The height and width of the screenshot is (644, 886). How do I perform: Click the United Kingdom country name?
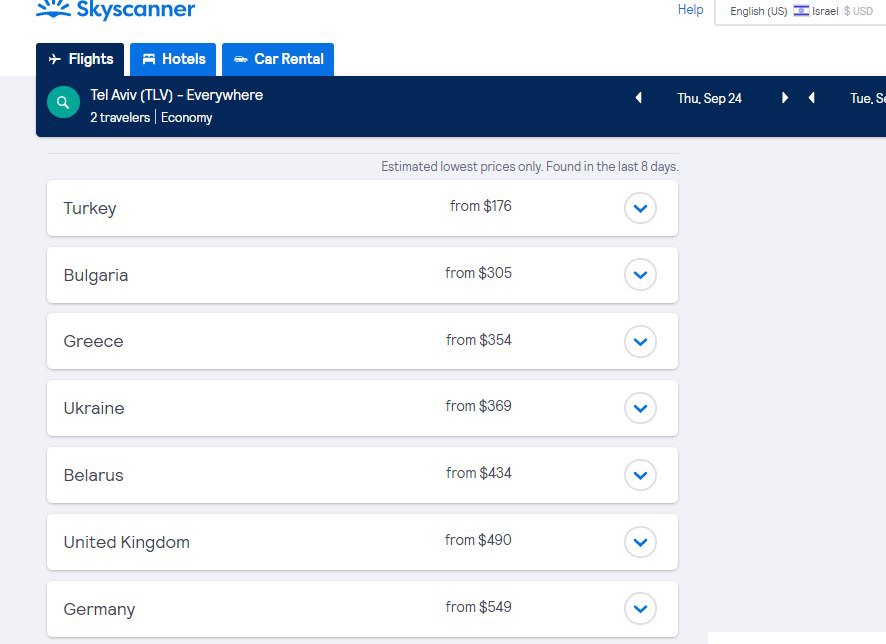coord(127,542)
